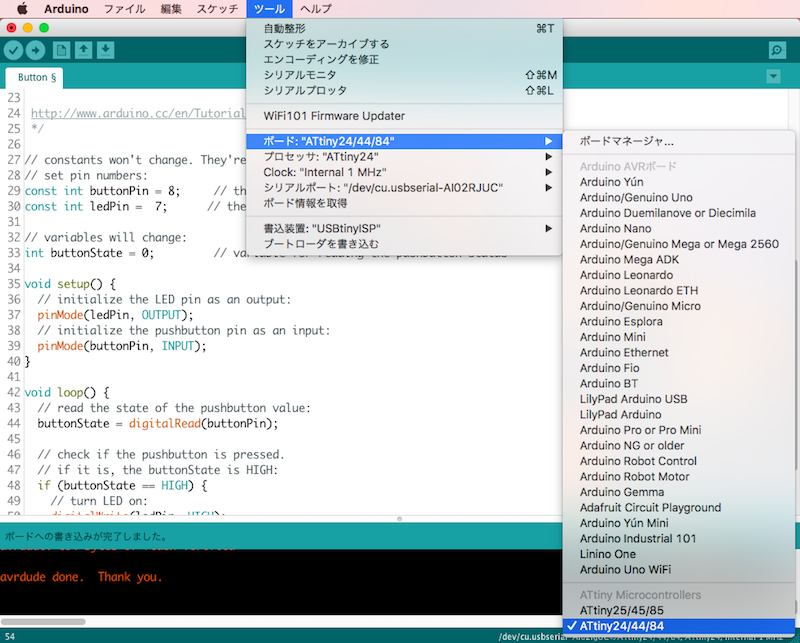Select Arduino/Genuino Micro board
This screenshot has height=643, width=800.
(679, 306)
